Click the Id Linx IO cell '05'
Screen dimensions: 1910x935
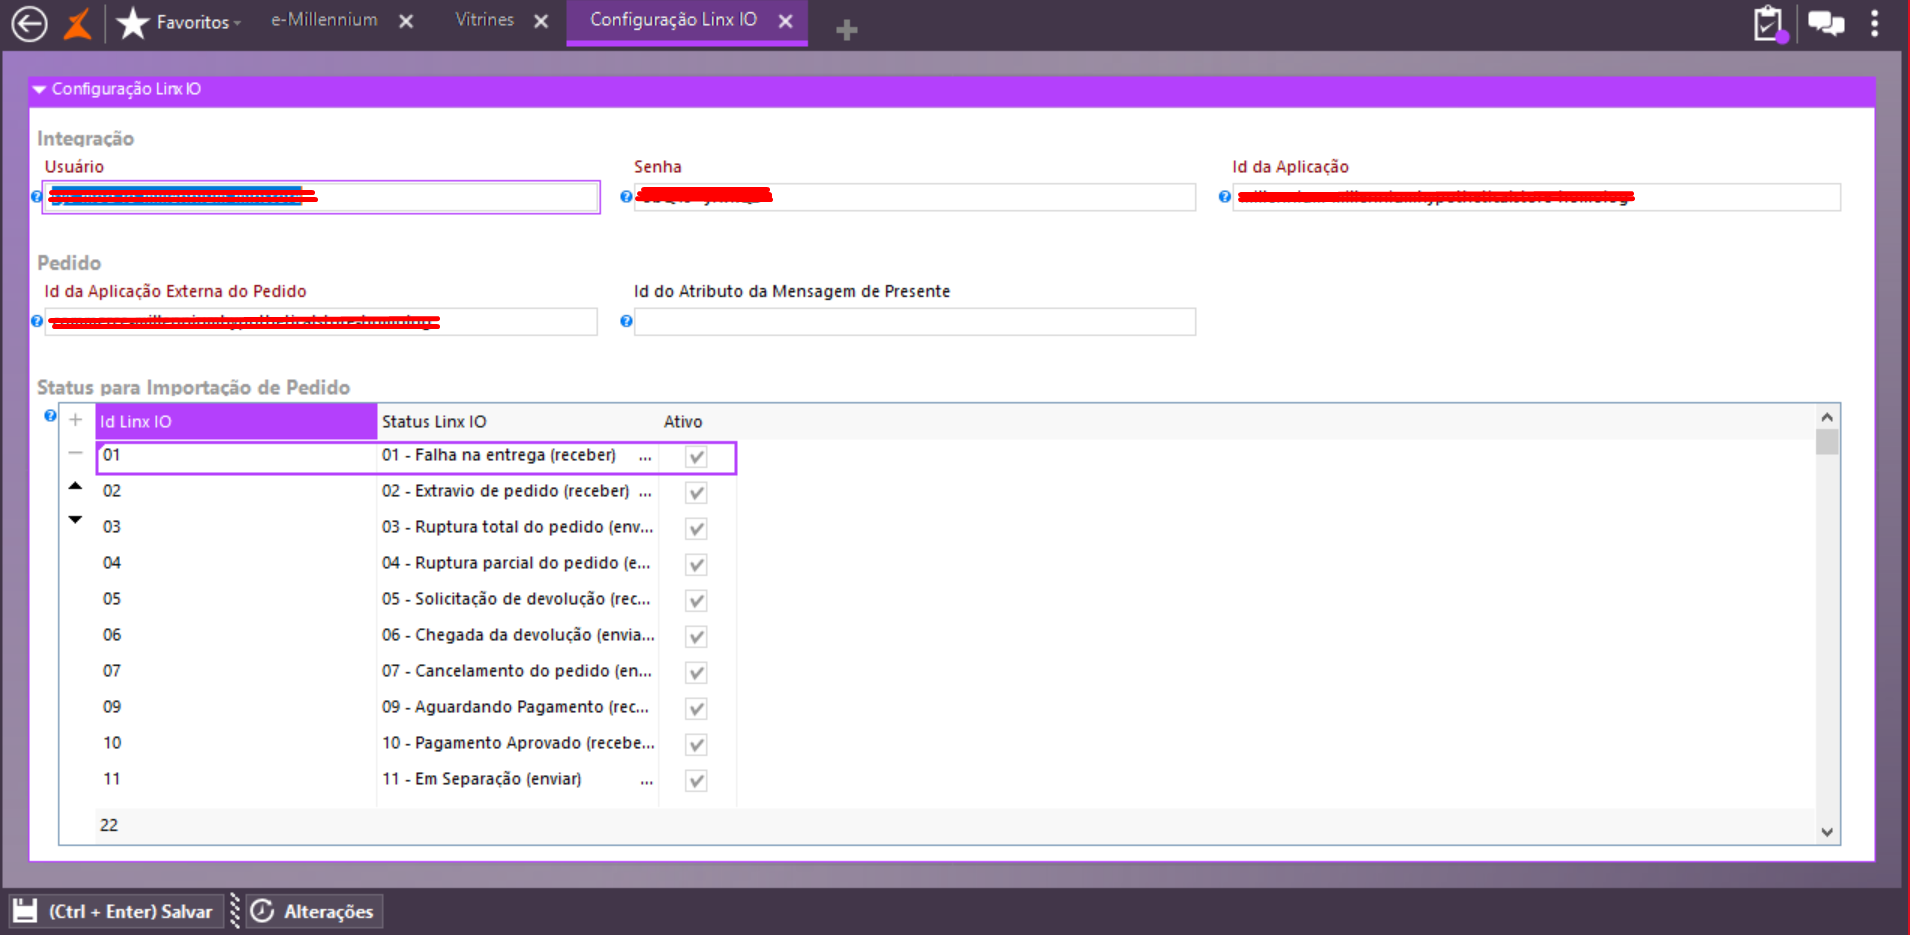pyautogui.click(x=236, y=600)
